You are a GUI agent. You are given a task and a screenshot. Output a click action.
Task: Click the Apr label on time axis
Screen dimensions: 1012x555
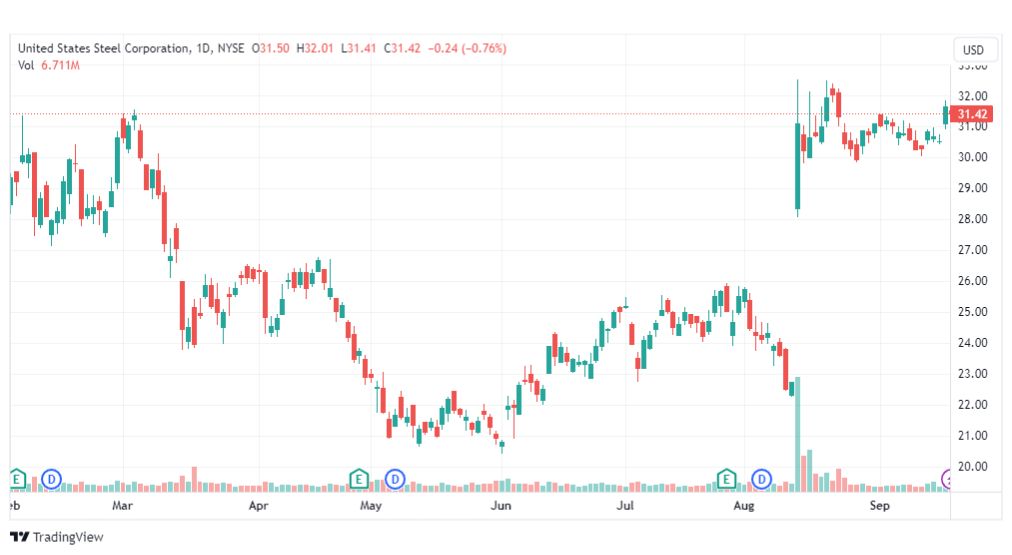258,505
